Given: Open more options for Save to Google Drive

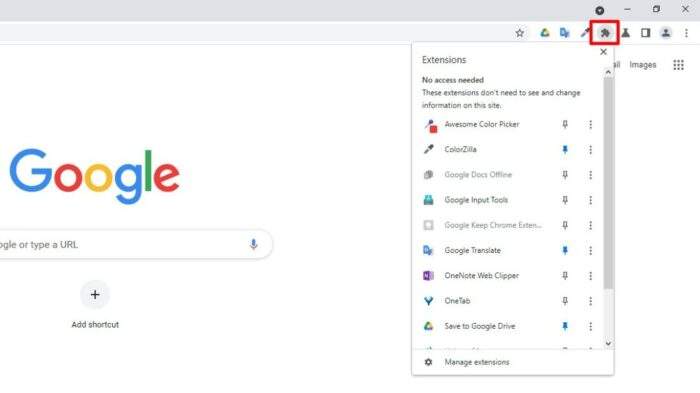Looking at the screenshot, I should pyautogui.click(x=590, y=326).
